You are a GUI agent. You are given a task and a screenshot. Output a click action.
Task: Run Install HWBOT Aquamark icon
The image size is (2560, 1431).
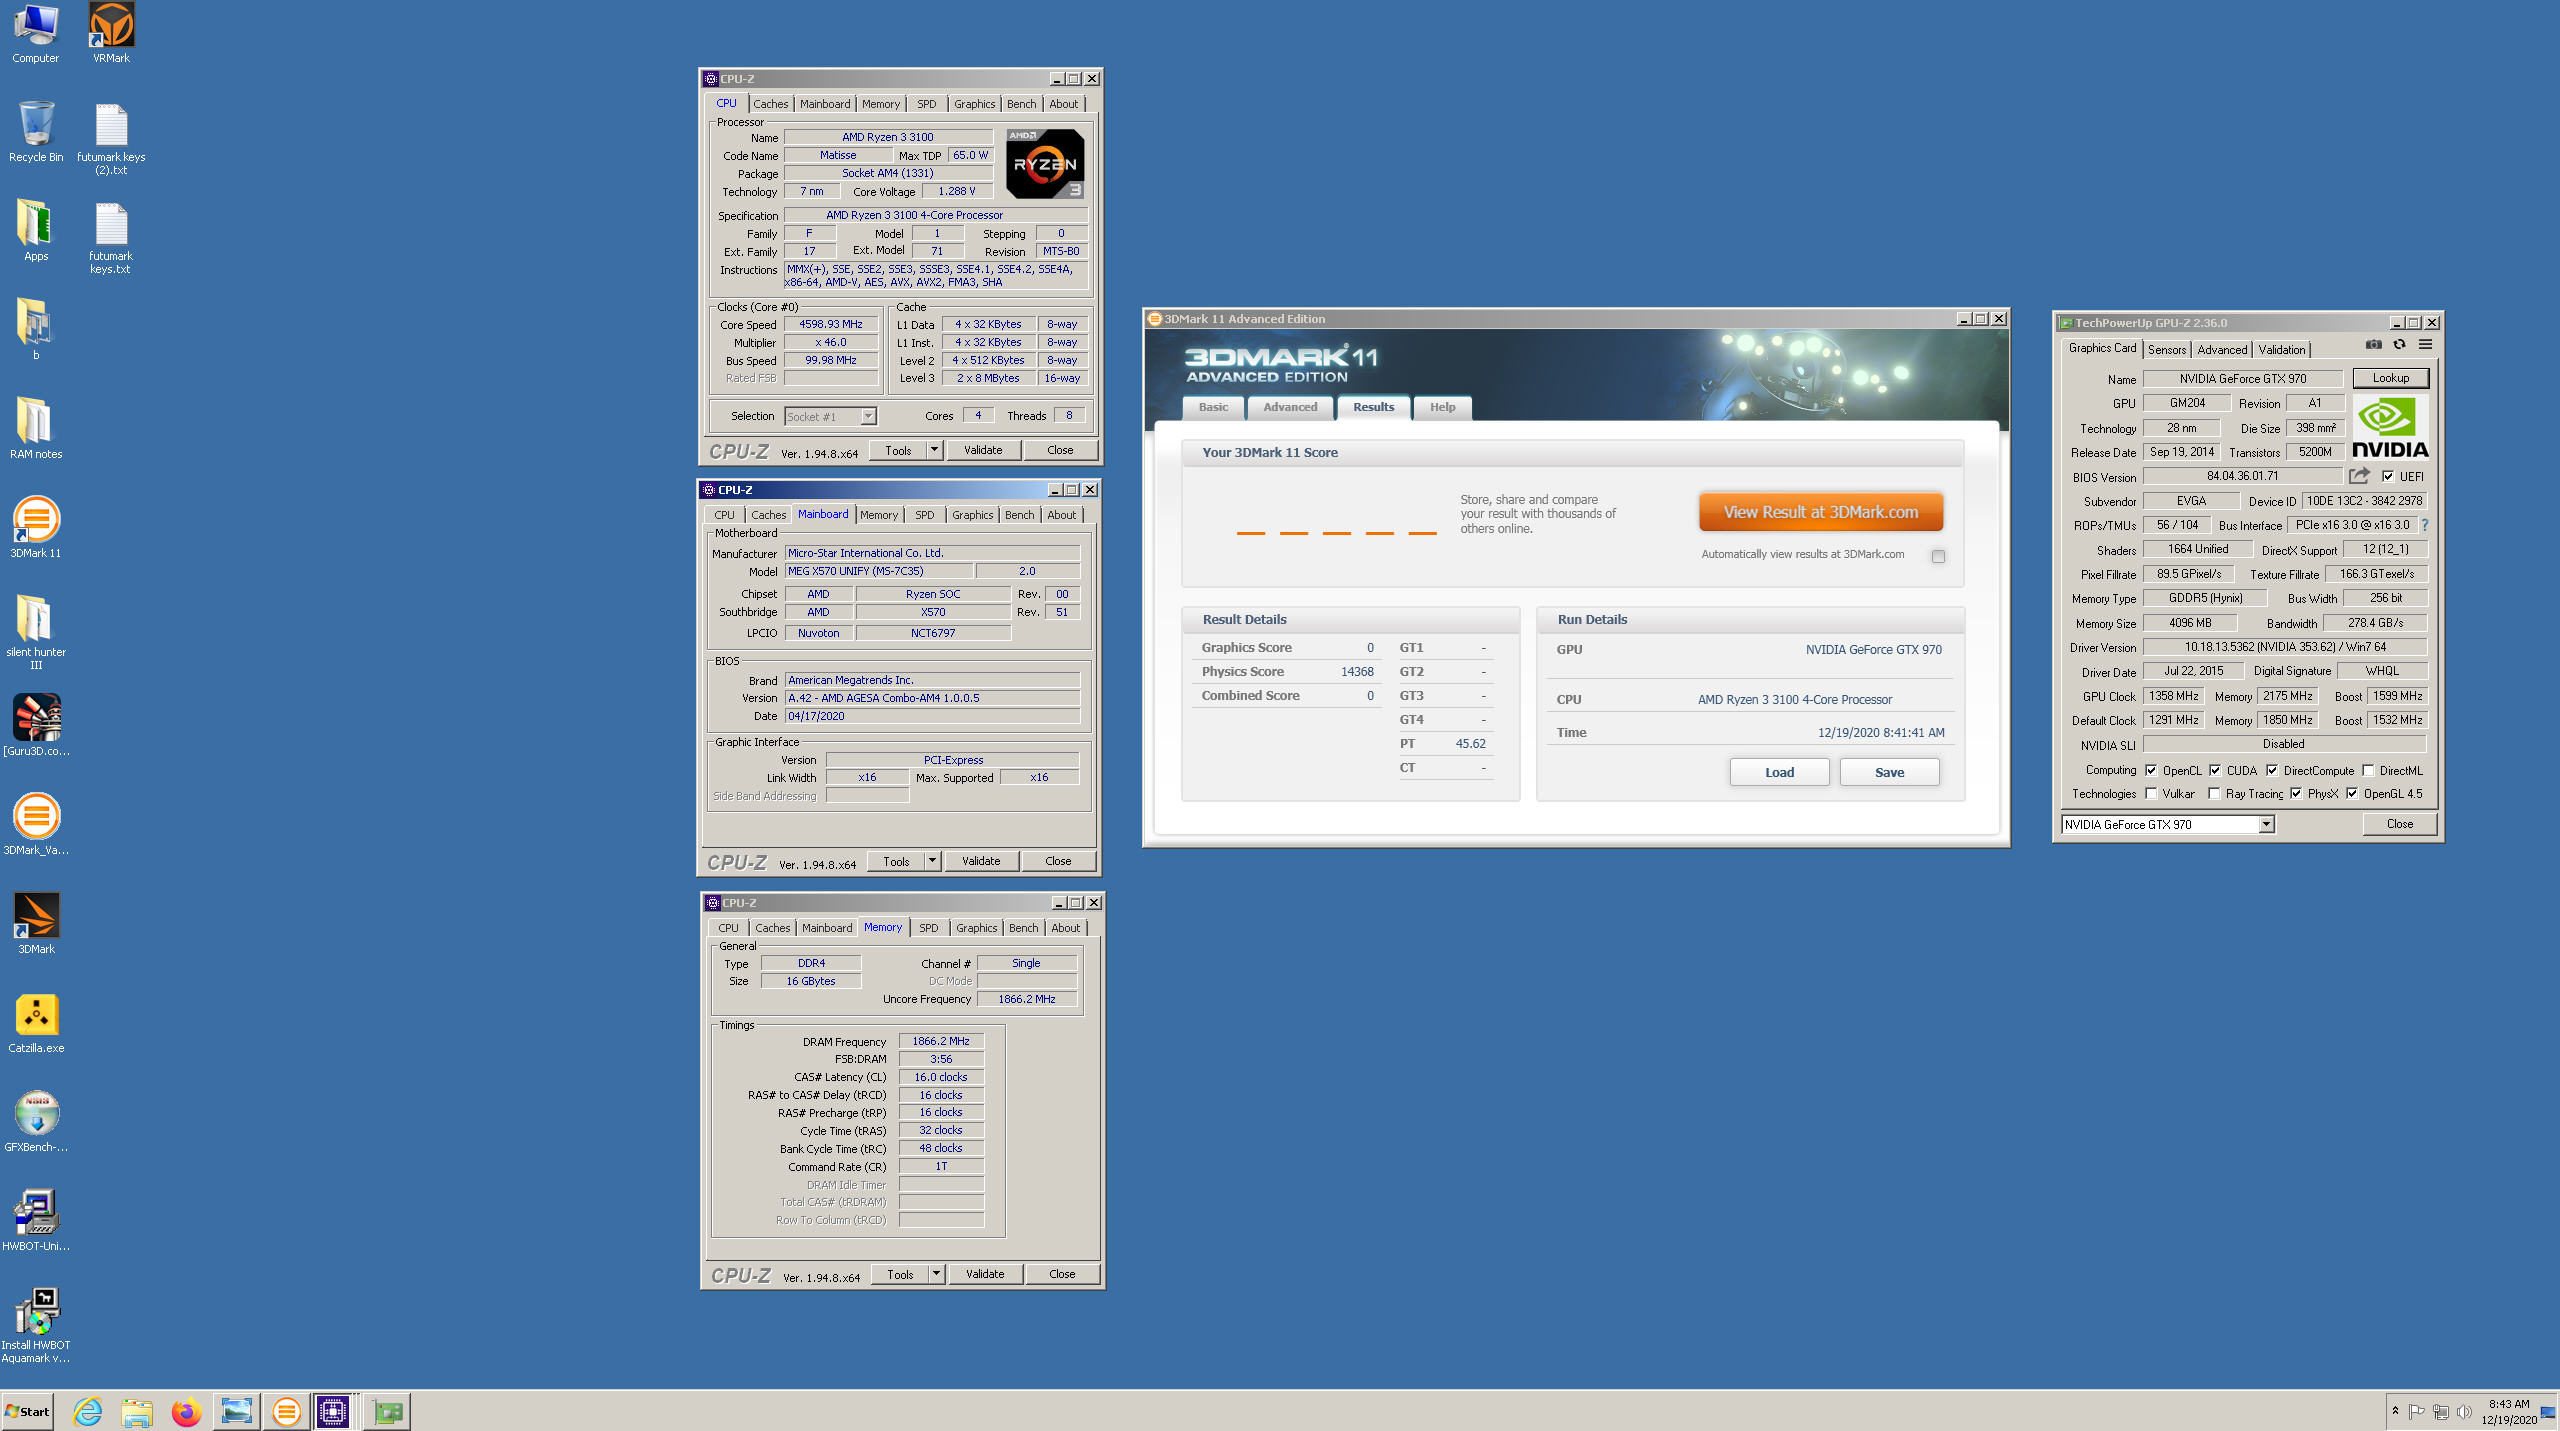click(36, 1325)
